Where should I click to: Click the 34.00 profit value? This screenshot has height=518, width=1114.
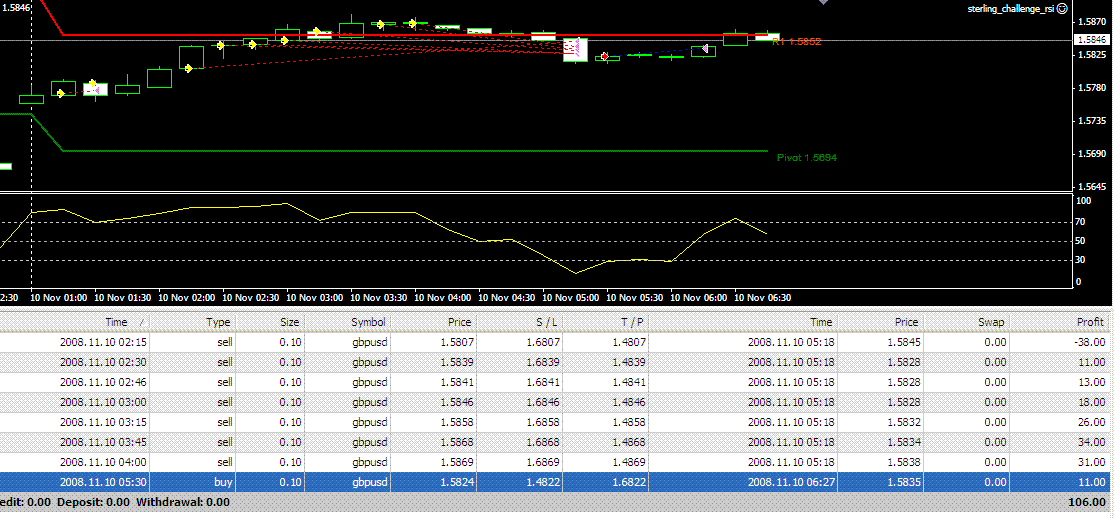(1093, 442)
